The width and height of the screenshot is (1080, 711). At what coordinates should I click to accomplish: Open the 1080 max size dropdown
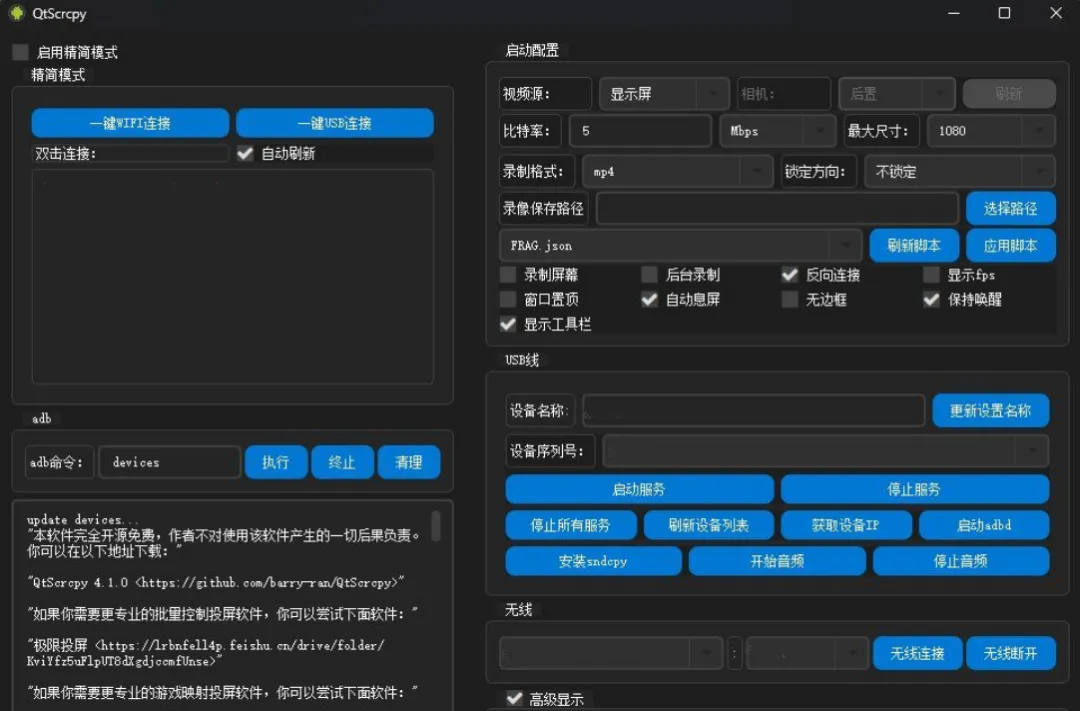pos(991,131)
